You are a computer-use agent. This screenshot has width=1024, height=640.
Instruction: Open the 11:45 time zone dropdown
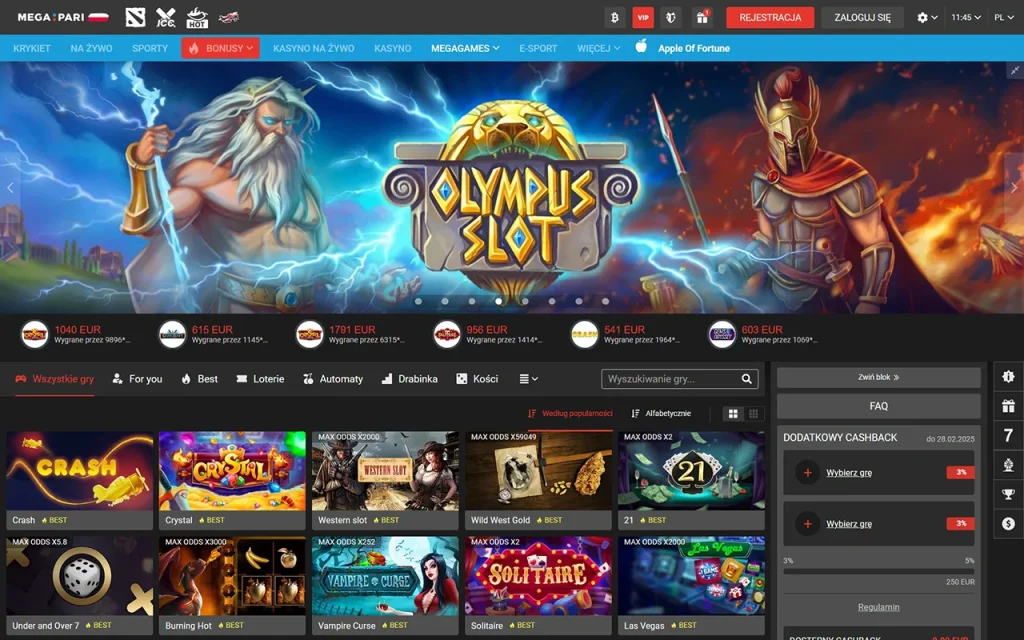click(x=966, y=18)
